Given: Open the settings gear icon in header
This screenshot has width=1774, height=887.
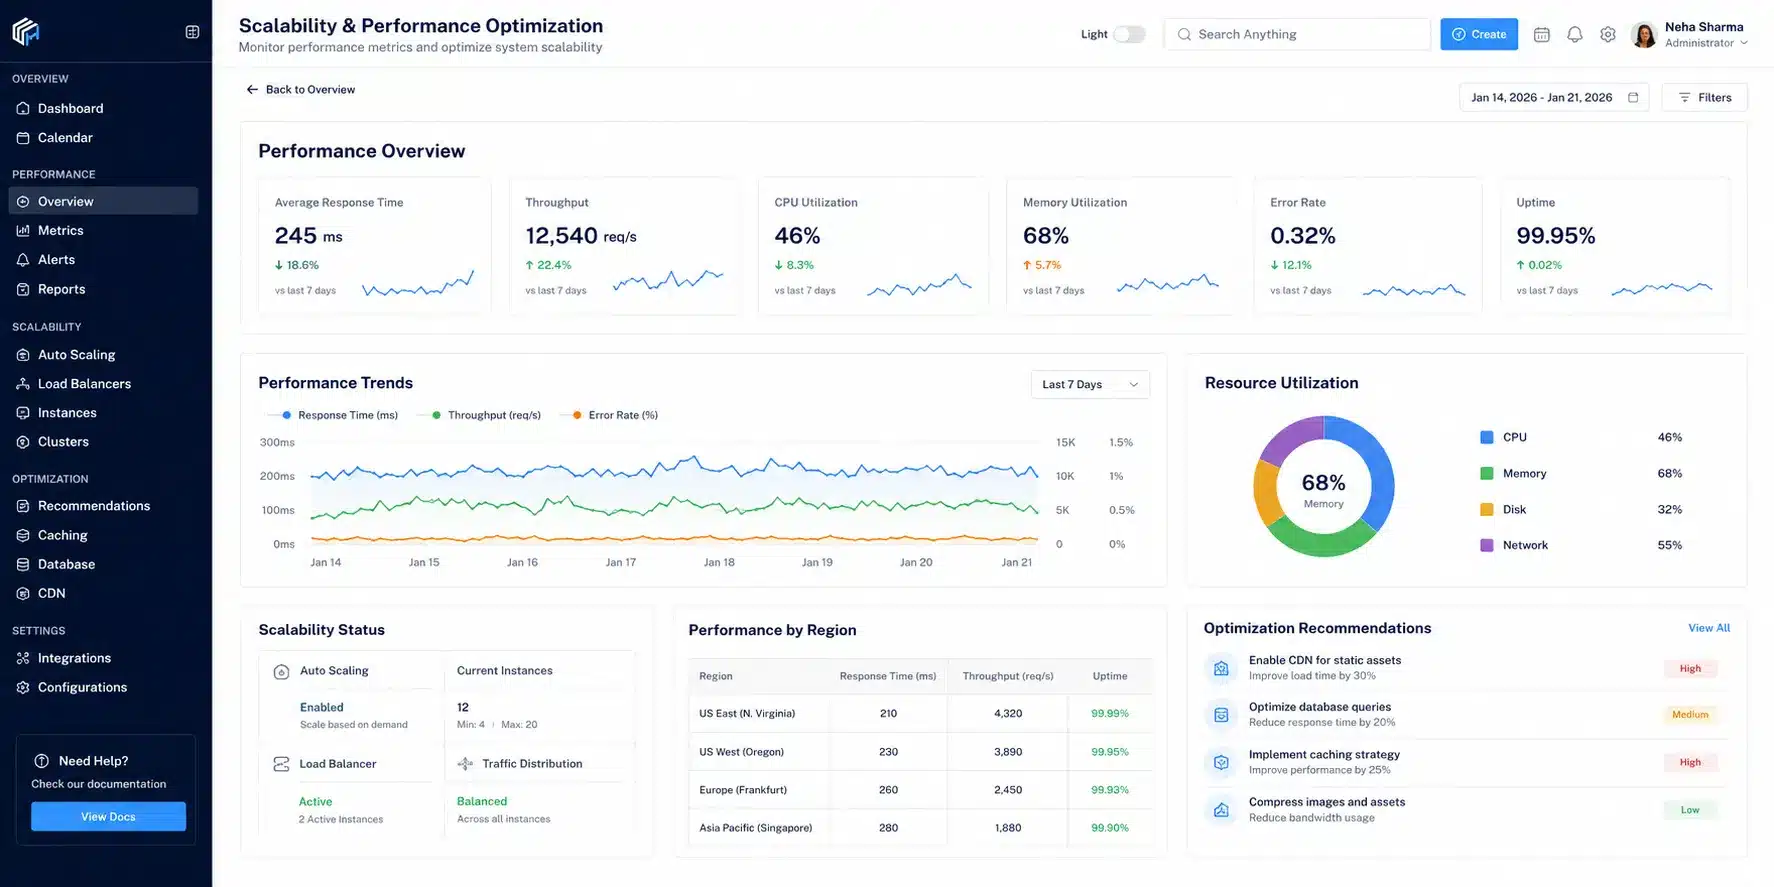Looking at the screenshot, I should (x=1607, y=34).
